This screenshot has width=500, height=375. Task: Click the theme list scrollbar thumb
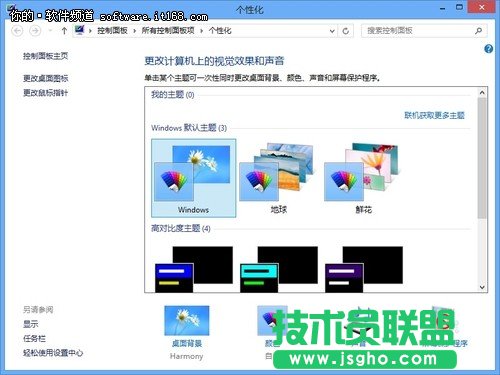[482, 158]
